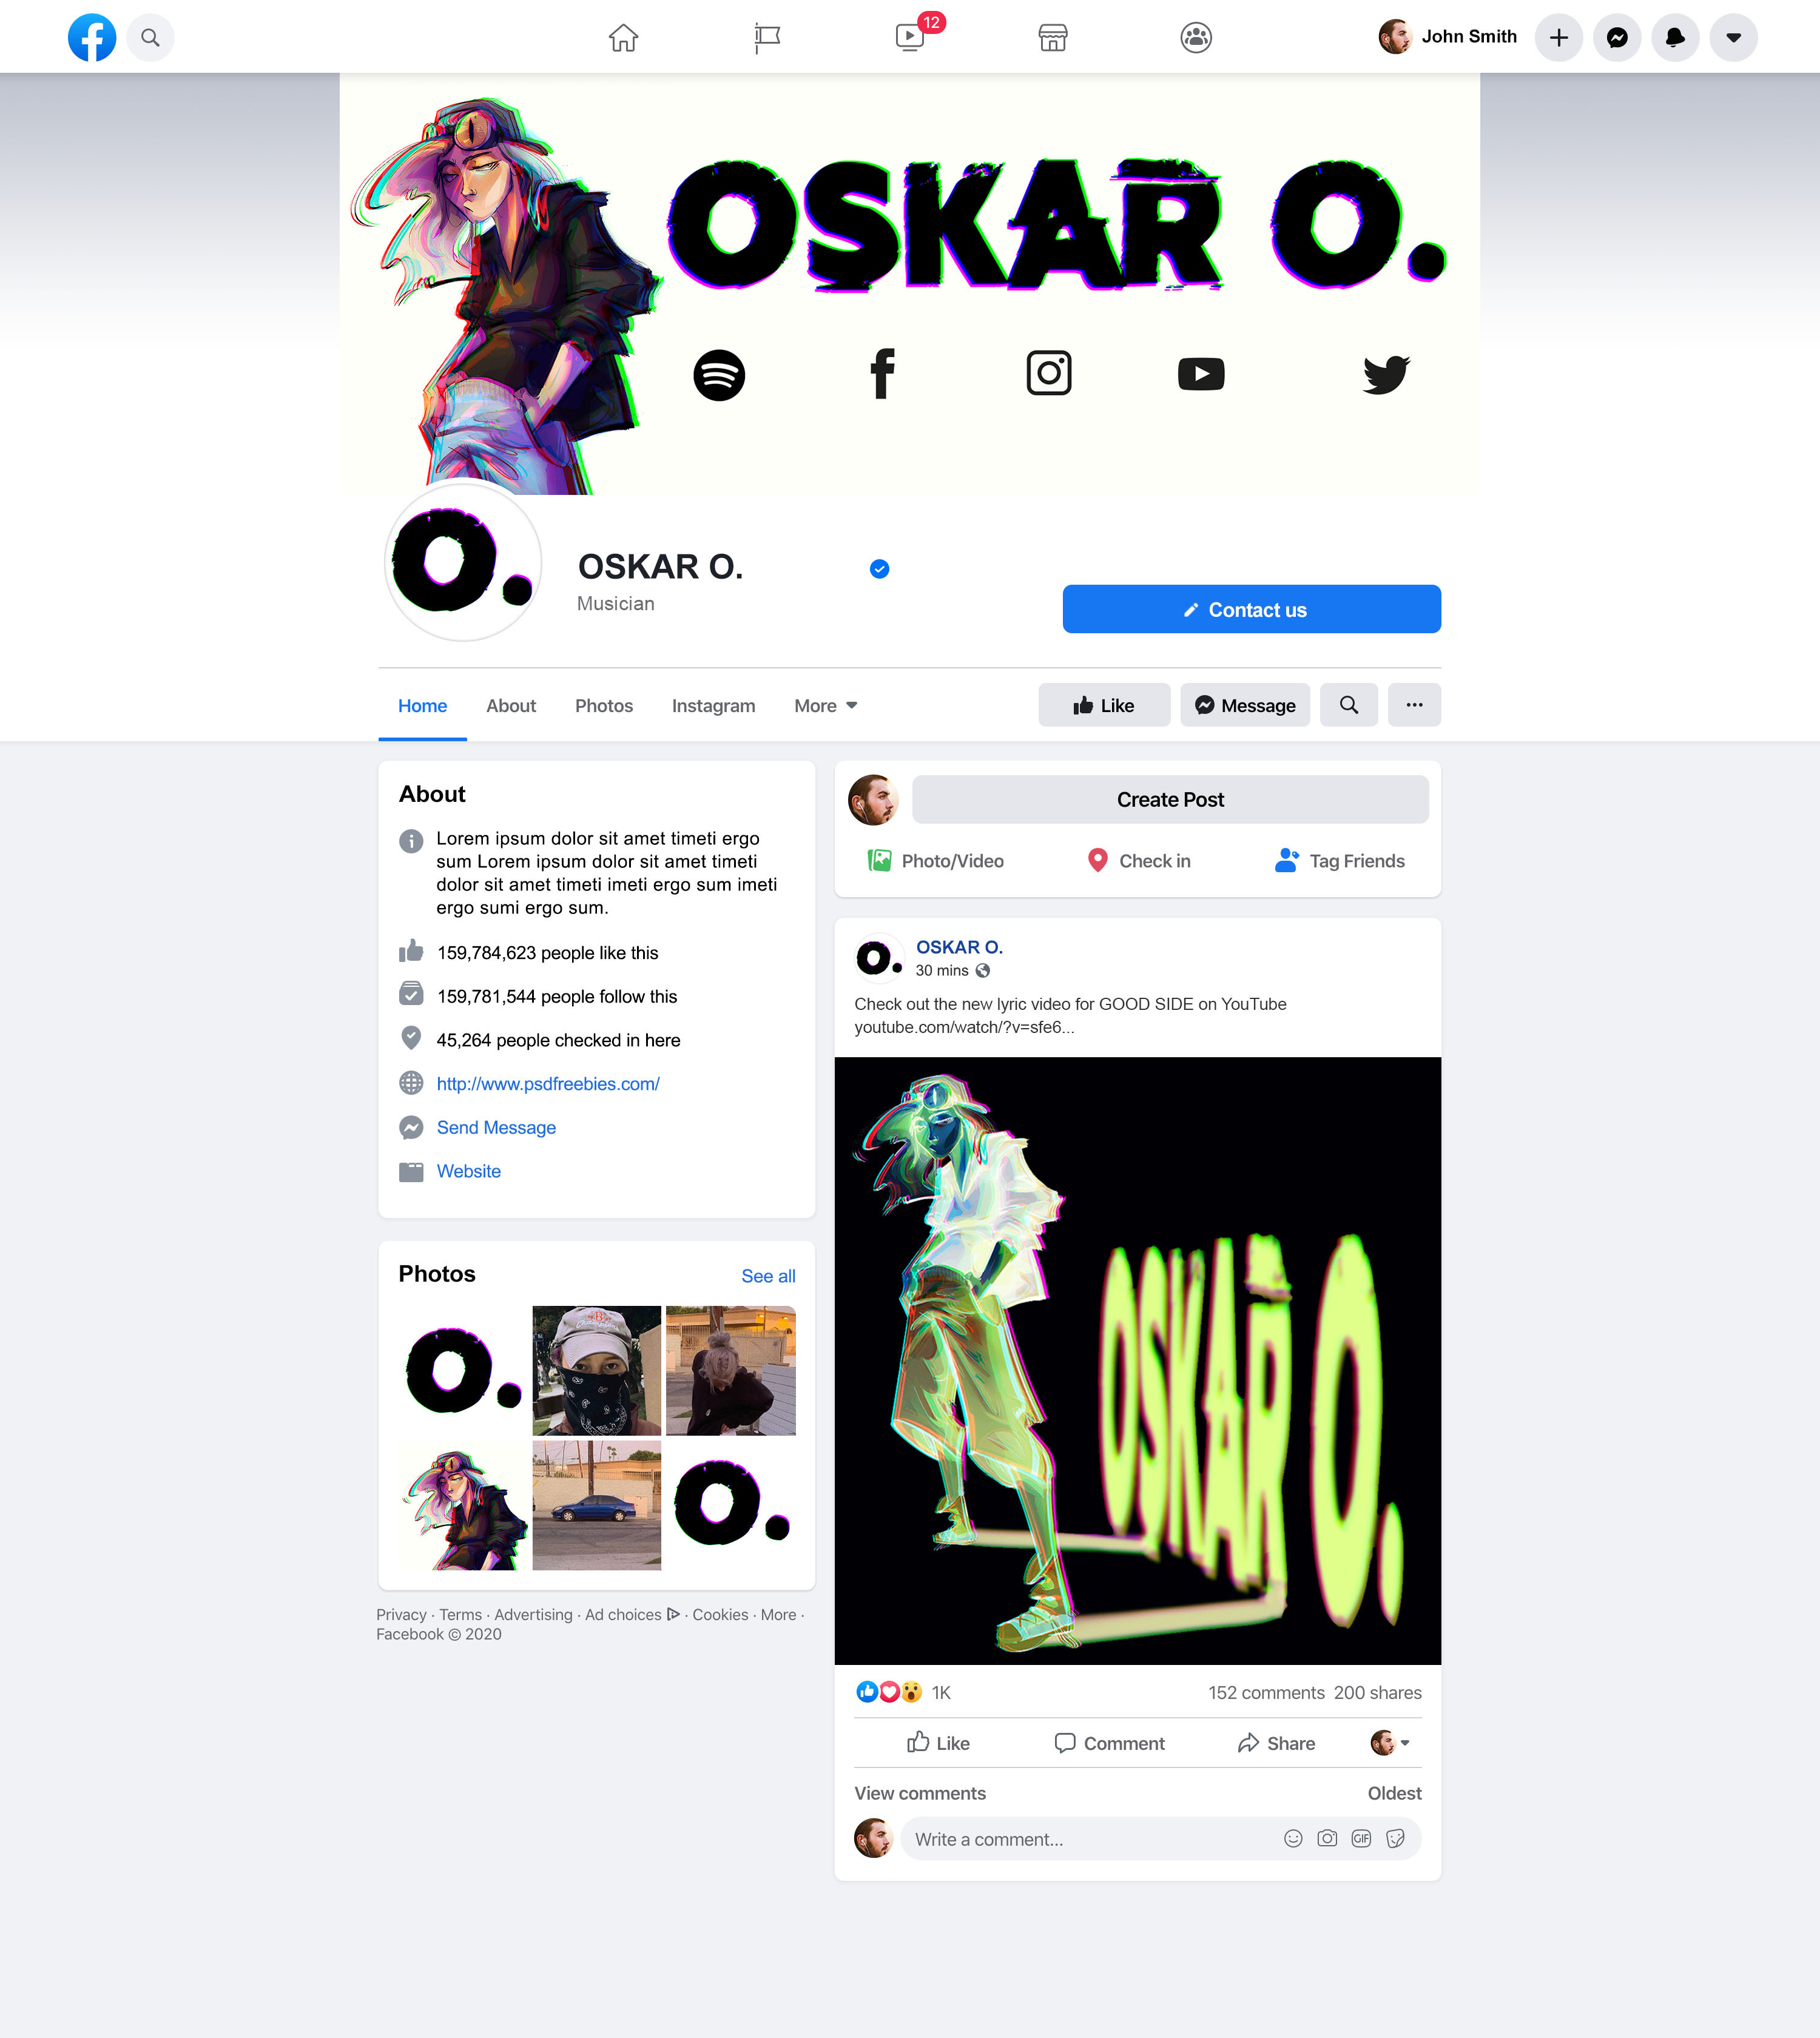The width and height of the screenshot is (1820, 2038).
Task: Click the Contact us button
Action: pyautogui.click(x=1251, y=609)
